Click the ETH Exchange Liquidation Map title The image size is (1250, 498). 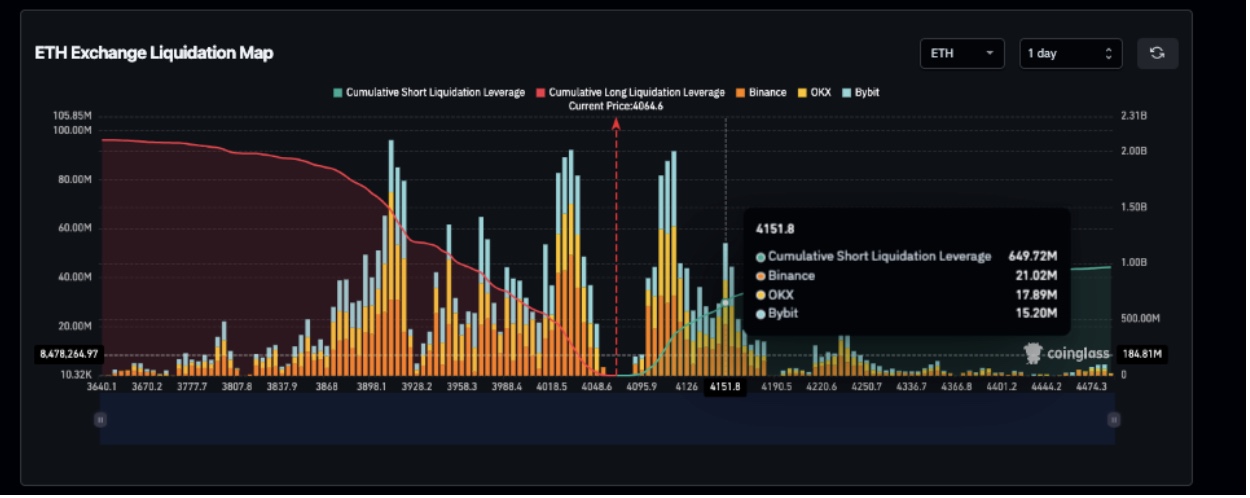coord(154,53)
